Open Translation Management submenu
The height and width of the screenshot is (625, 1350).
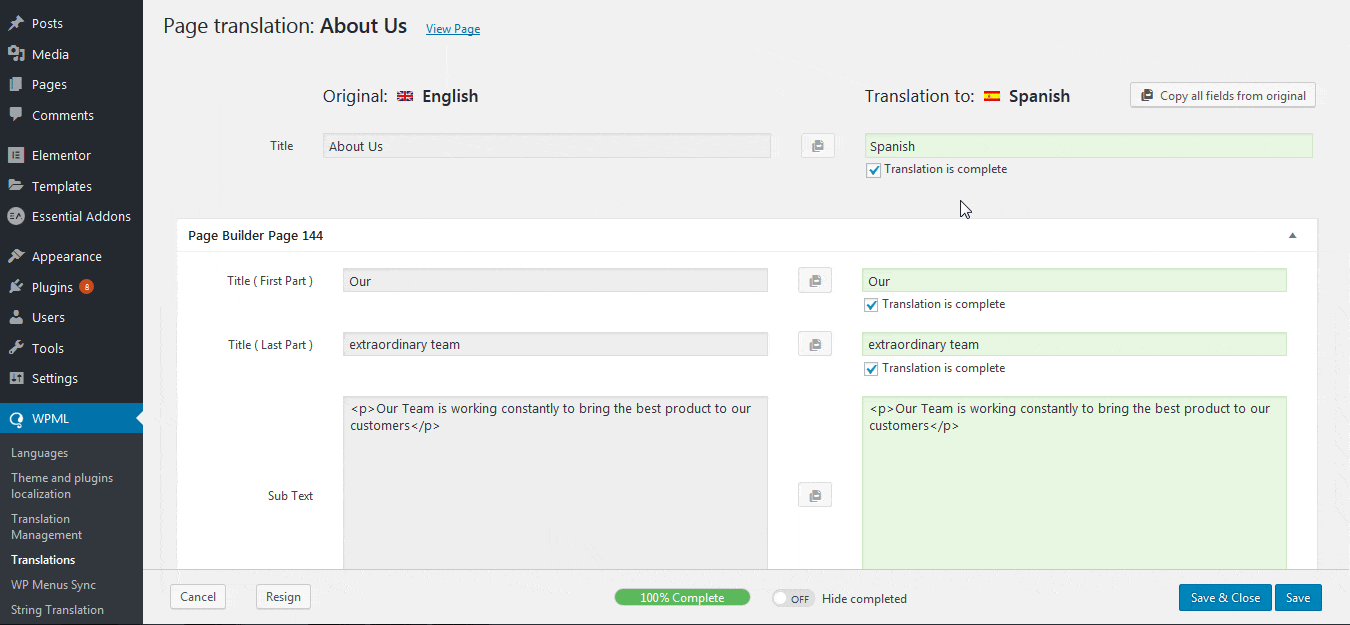coord(47,527)
